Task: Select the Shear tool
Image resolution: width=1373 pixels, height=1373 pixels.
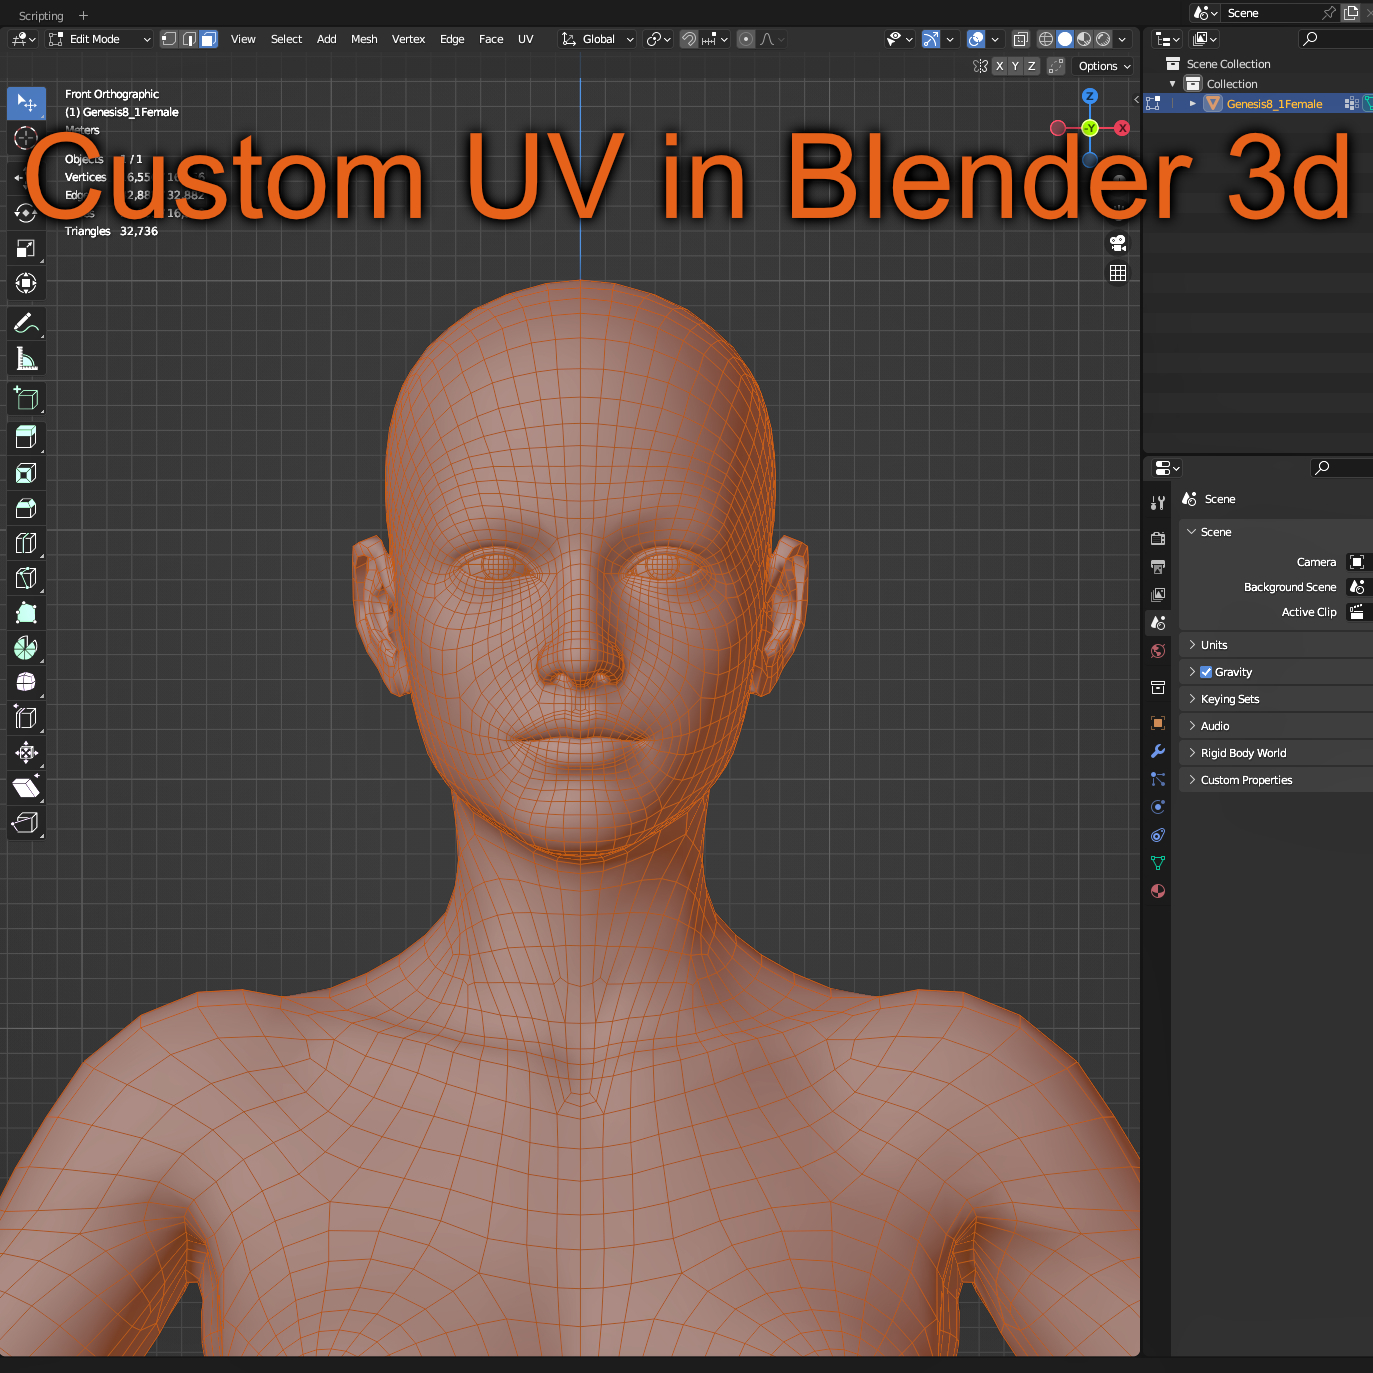Action: tap(26, 788)
